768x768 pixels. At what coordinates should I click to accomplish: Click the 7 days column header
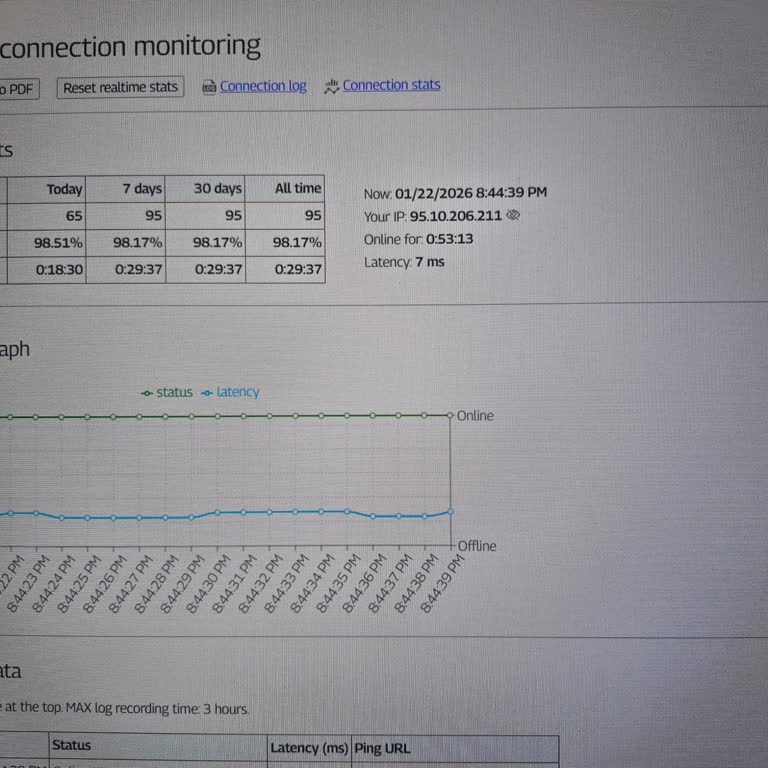click(x=126, y=189)
